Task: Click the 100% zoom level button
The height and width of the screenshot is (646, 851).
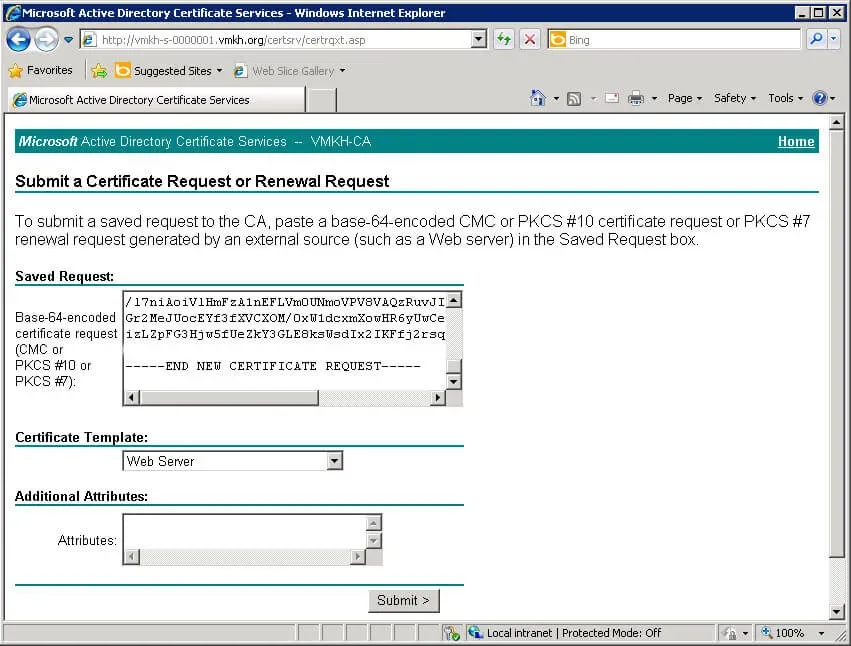Action: pyautogui.click(x=783, y=633)
